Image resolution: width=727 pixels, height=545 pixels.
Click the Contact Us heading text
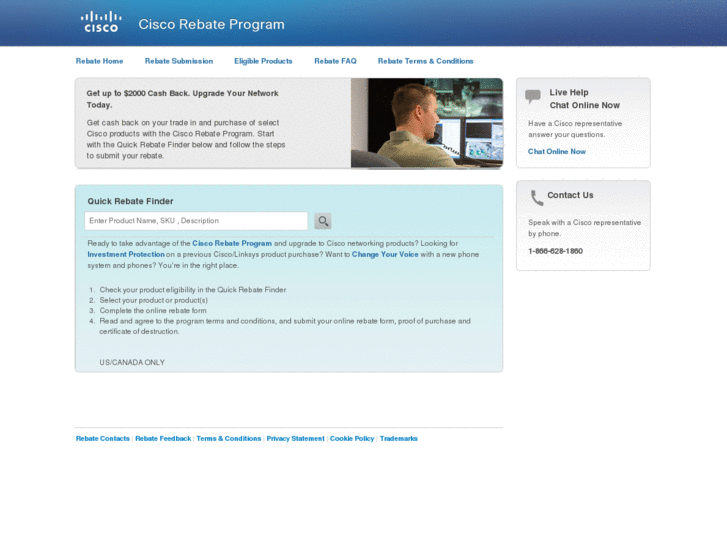(x=570, y=195)
